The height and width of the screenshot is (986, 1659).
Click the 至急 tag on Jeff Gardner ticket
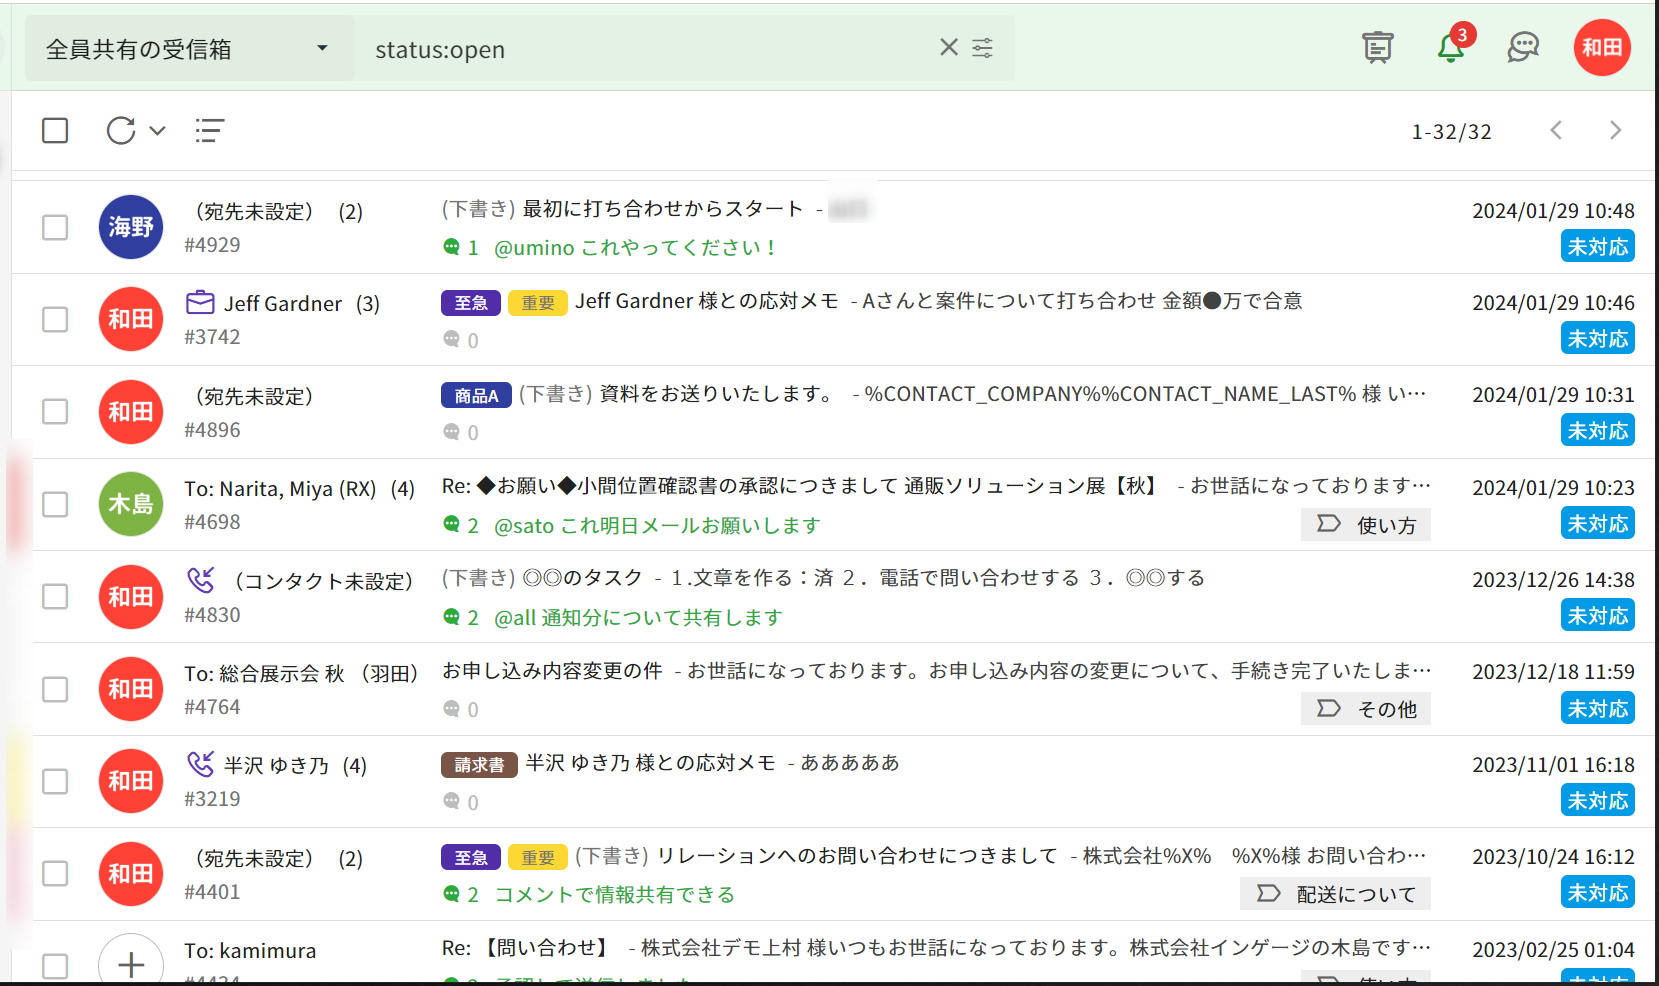click(x=471, y=303)
